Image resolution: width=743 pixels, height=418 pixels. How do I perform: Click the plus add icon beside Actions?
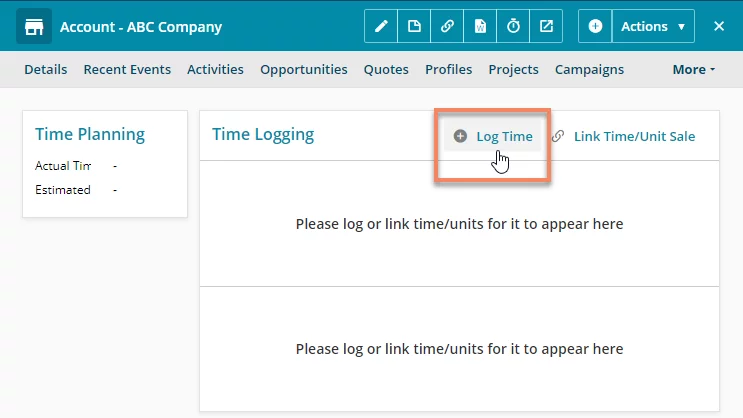click(x=595, y=26)
